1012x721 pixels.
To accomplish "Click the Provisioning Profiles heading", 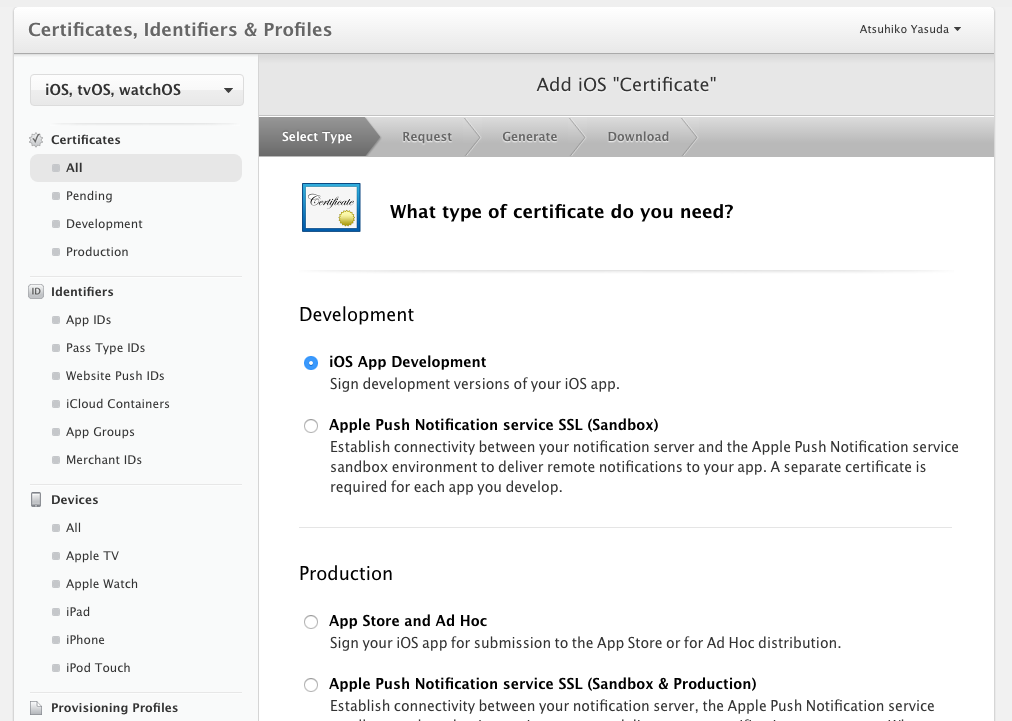I will 114,707.
